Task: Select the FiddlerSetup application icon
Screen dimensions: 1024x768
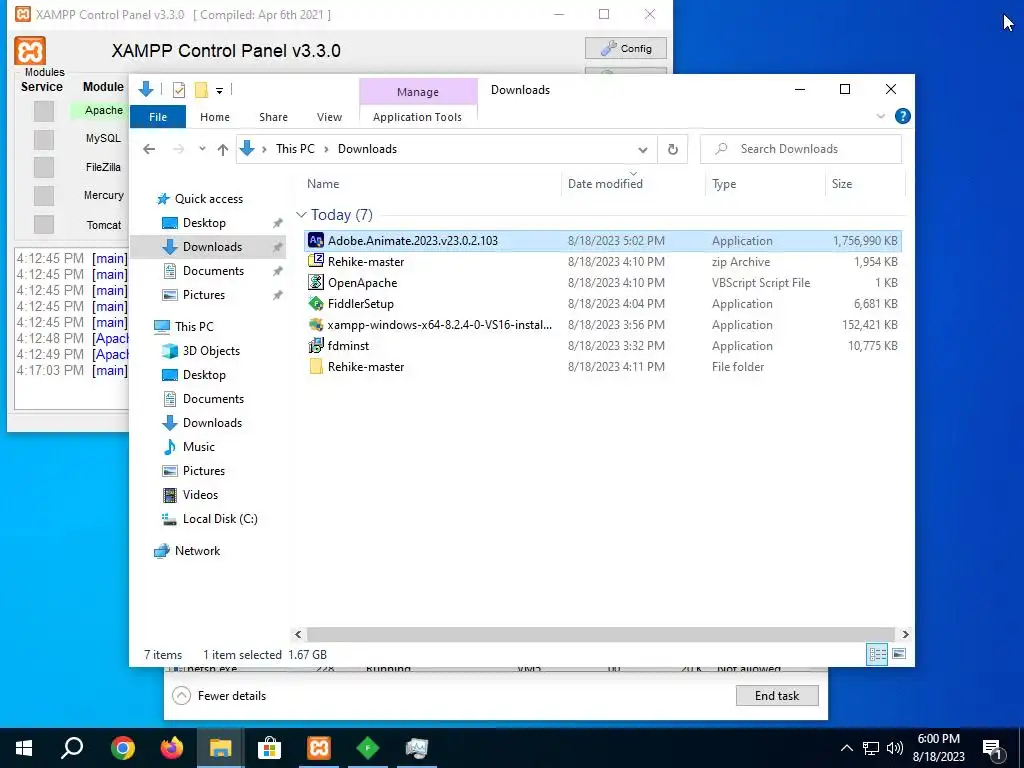Action: click(316, 303)
